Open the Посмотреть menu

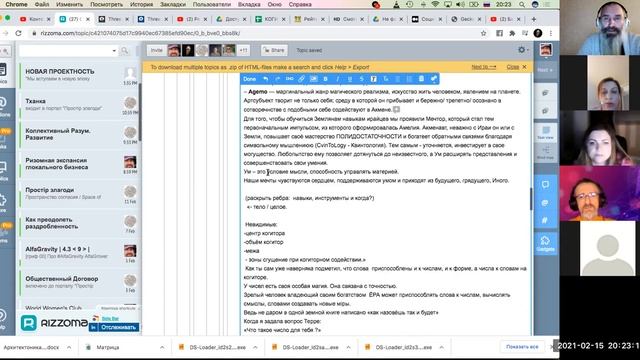[x=107, y=4]
